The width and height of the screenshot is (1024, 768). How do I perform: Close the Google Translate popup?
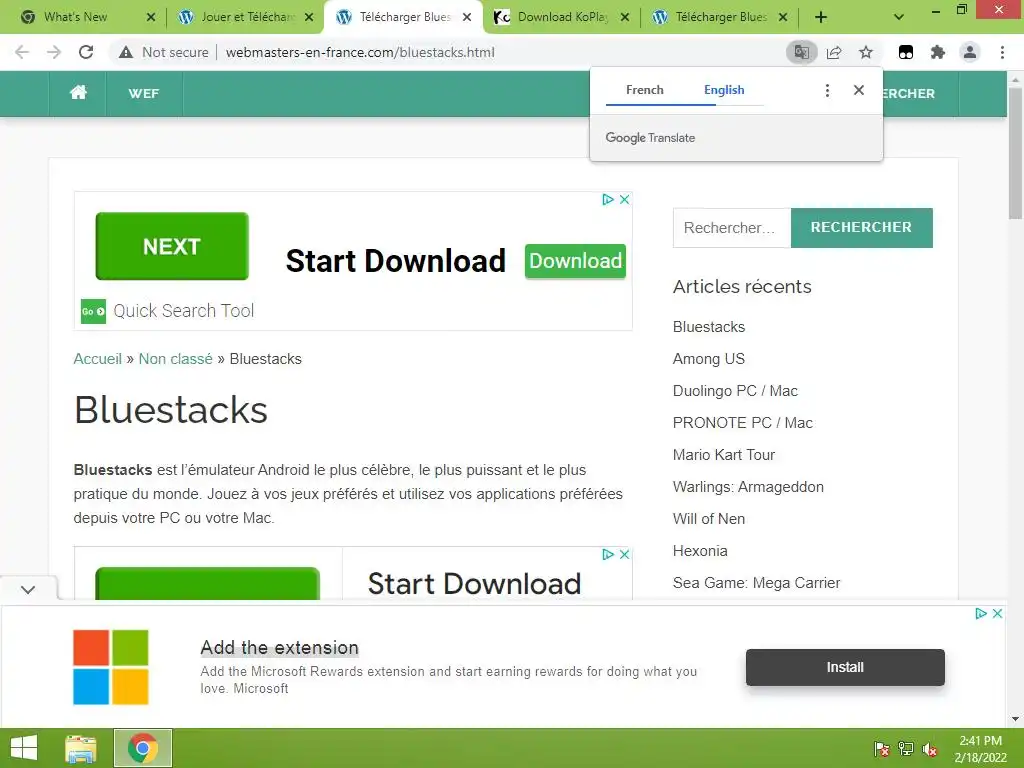[x=859, y=90]
